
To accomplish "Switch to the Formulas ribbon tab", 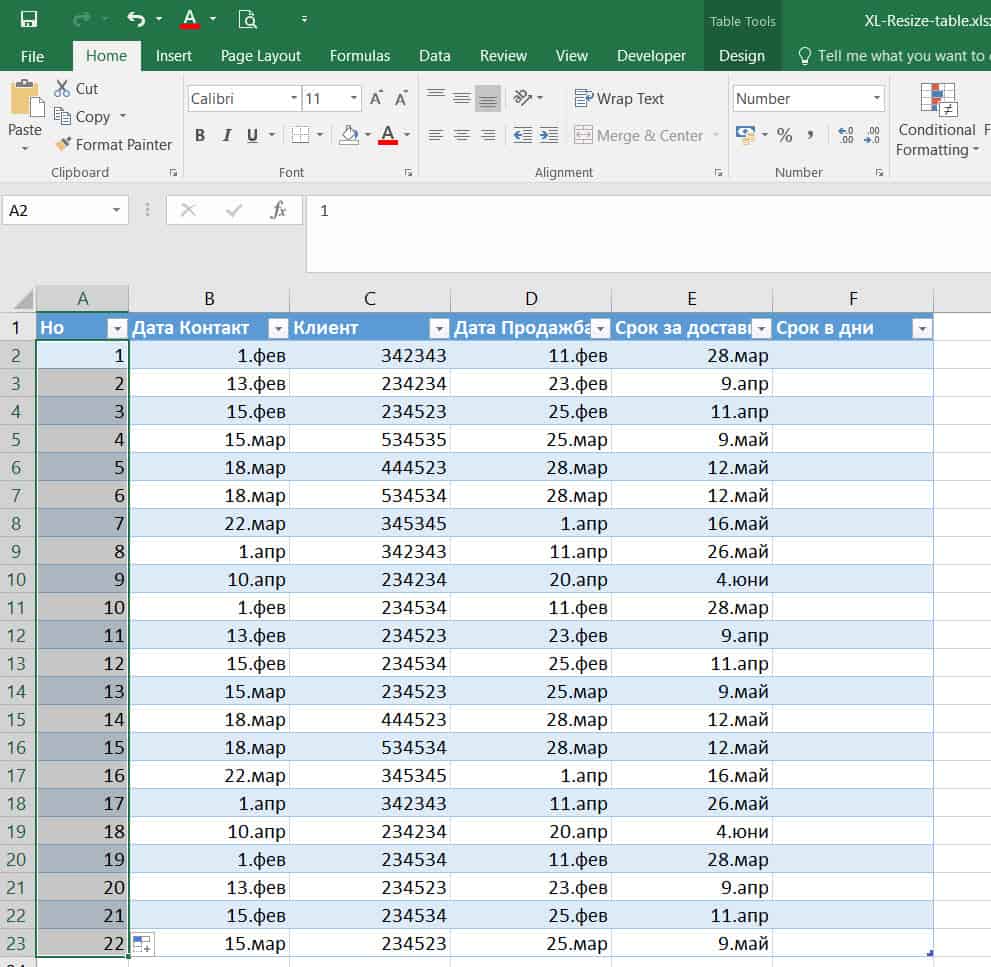I will pyautogui.click(x=359, y=56).
